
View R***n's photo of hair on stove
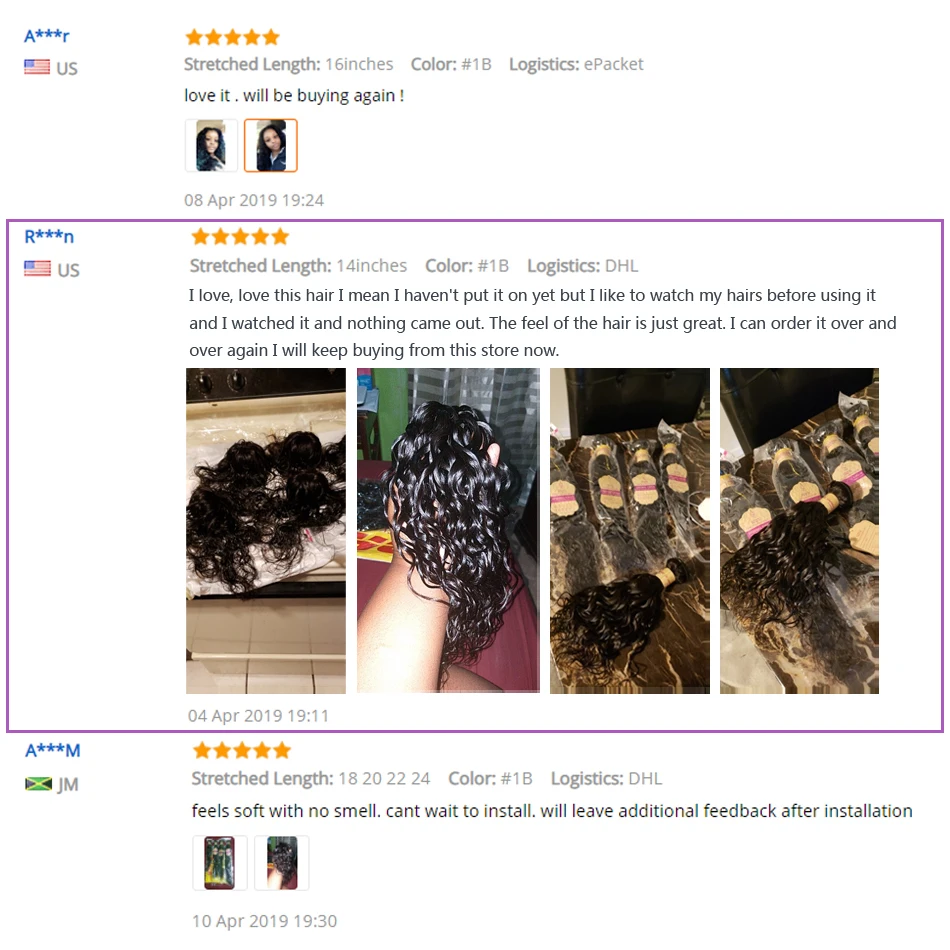(266, 531)
